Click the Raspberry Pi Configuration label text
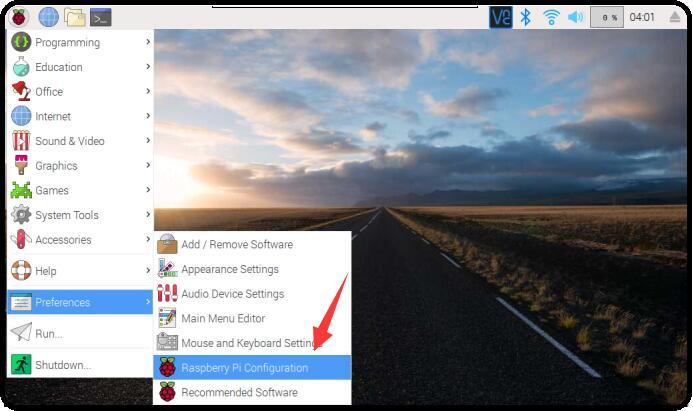Screen dimensions: 693x411 [244, 368]
